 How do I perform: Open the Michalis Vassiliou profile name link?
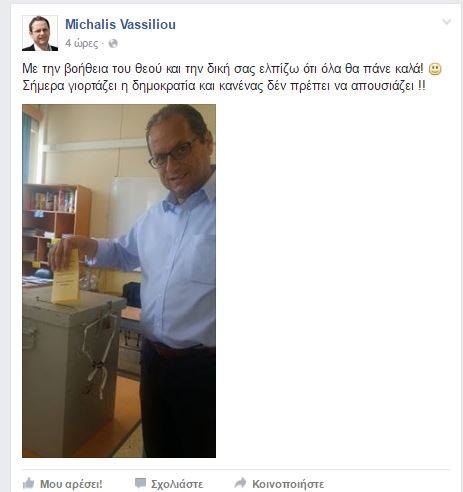[120, 24]
